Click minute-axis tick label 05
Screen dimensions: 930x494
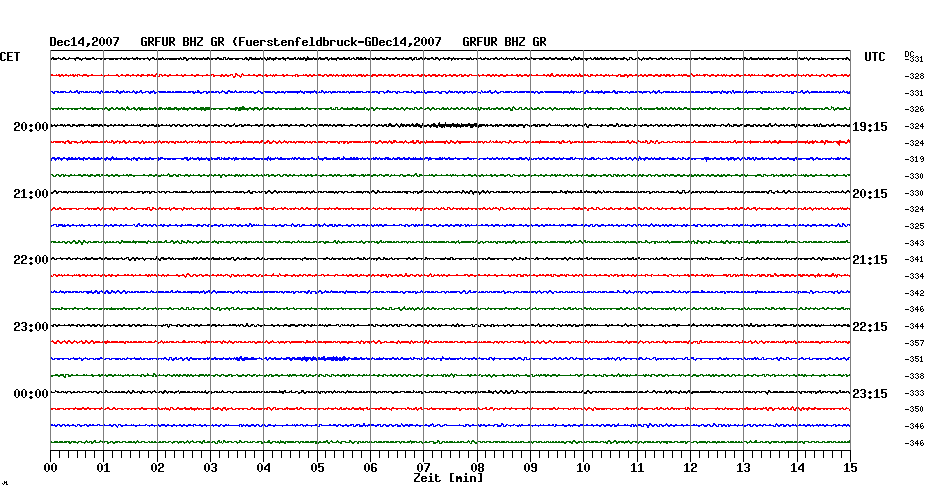click(317, 468)
